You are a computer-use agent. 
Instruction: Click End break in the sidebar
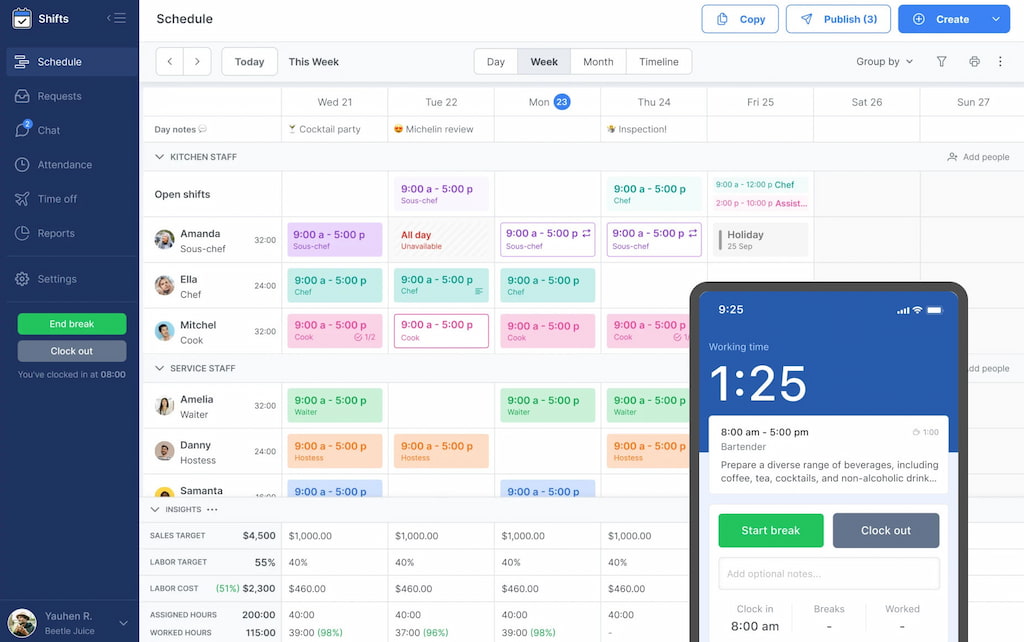pyautogui.click(x=70, y=323)
